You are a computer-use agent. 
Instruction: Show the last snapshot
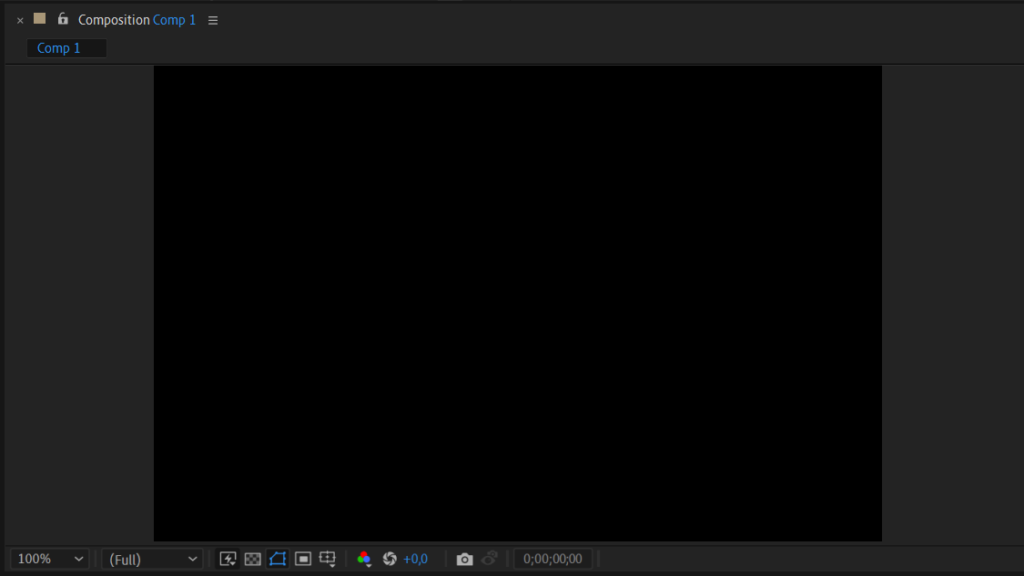point(489,559)
